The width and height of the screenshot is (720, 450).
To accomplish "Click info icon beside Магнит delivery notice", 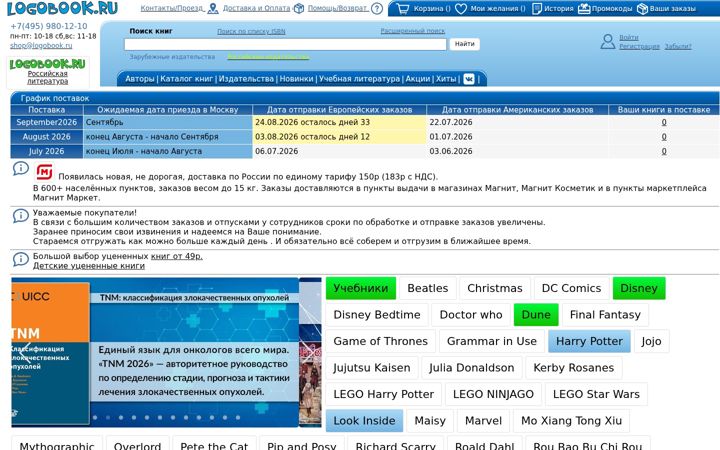I will 21,169.
